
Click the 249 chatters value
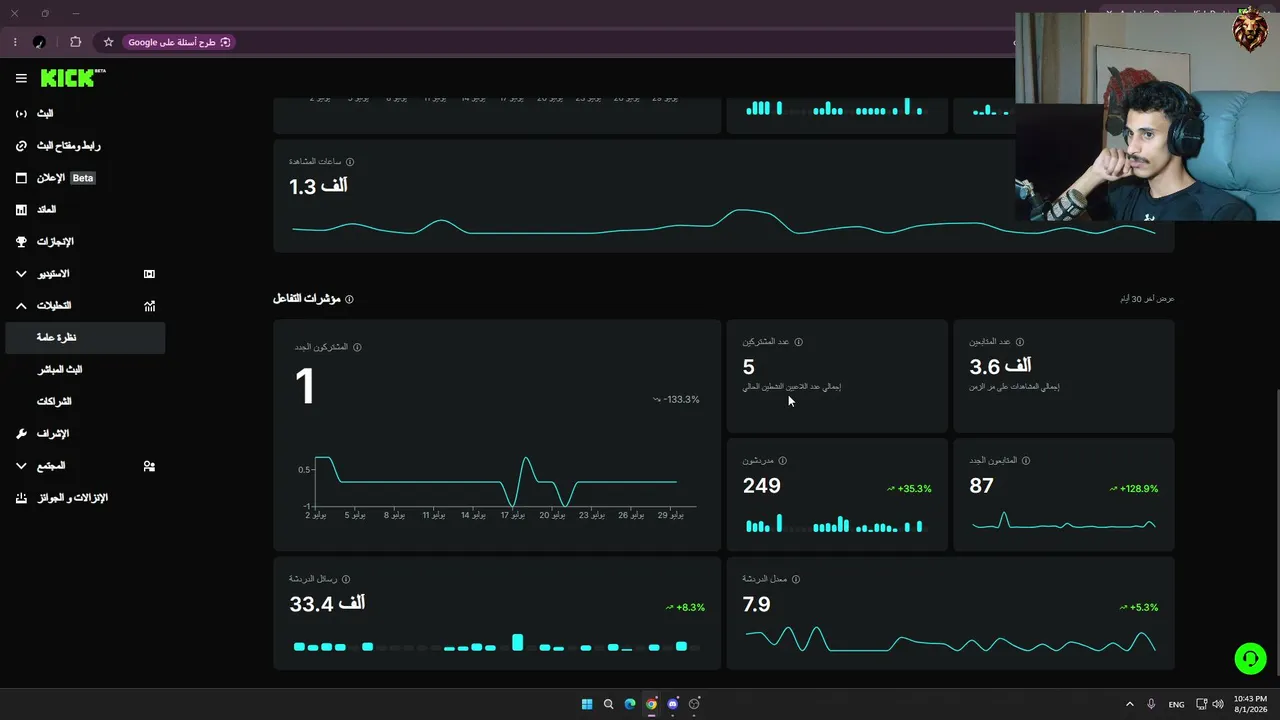[761, 486]
